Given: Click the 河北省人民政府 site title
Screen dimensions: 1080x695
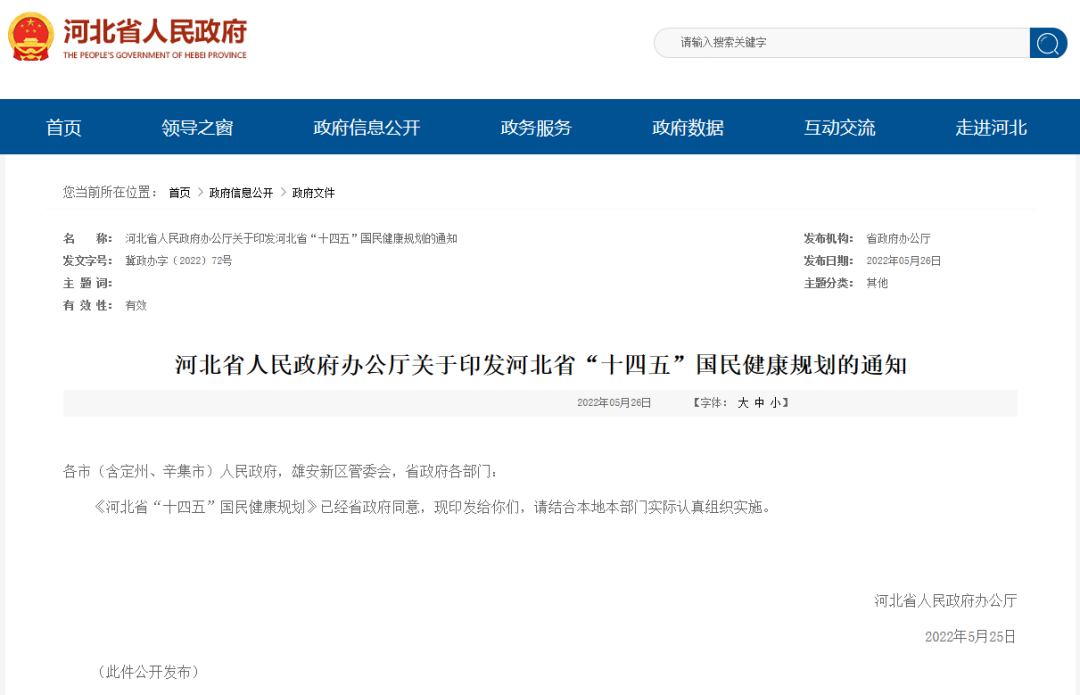Looking at the screenshot, I should click(155, 31).
